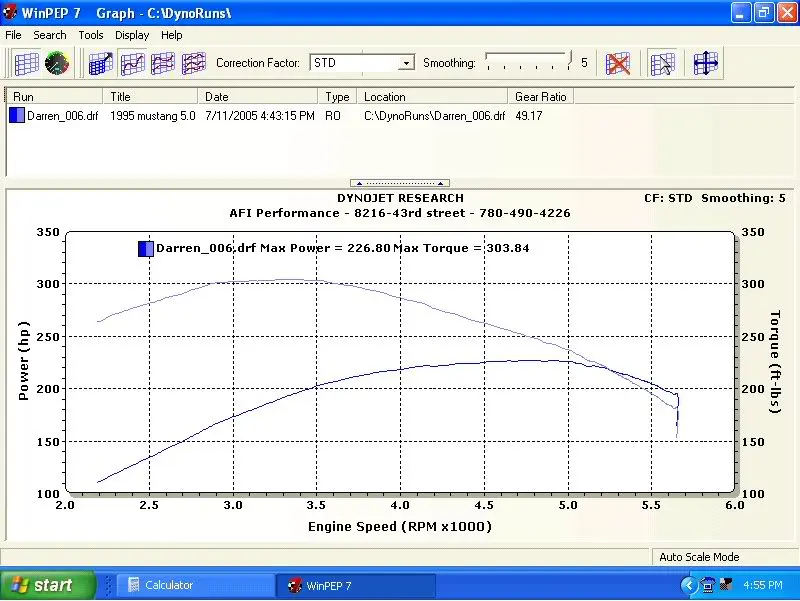The width and height of the screenshot is (800, 601).
Task: Click the date '7/11/2005 4:43:15 PM'
Action: click(x=260, y=116)
